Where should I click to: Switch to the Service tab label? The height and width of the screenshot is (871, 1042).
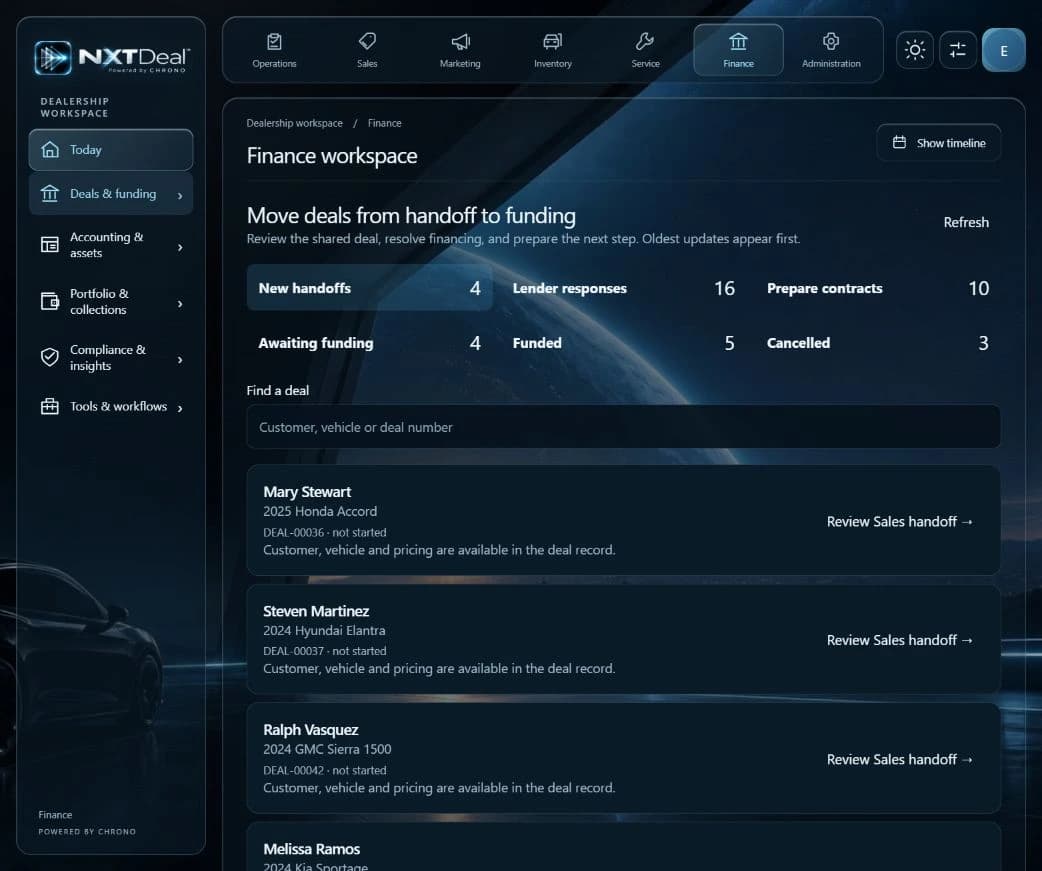645,64
